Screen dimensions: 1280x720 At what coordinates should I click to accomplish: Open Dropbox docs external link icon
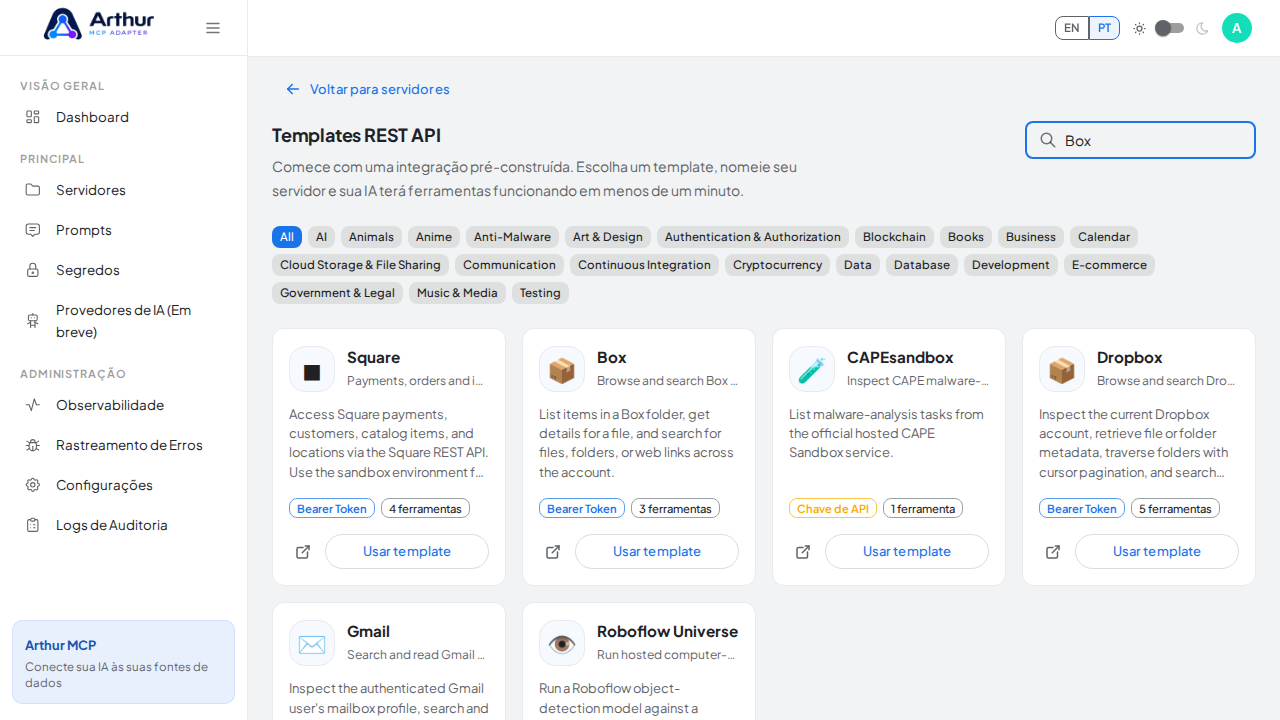(x=1053, y=552)
